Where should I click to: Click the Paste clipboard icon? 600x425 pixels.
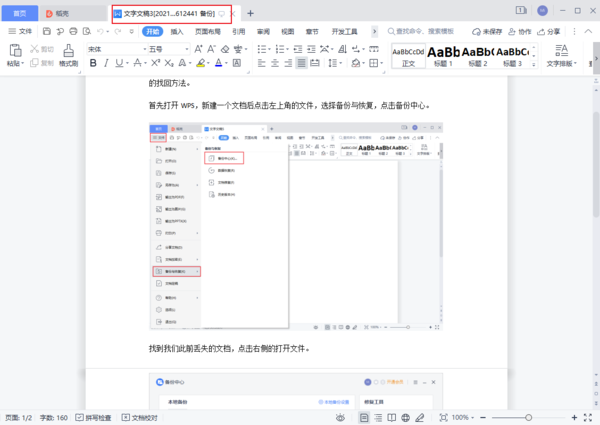tap(15, 51)
